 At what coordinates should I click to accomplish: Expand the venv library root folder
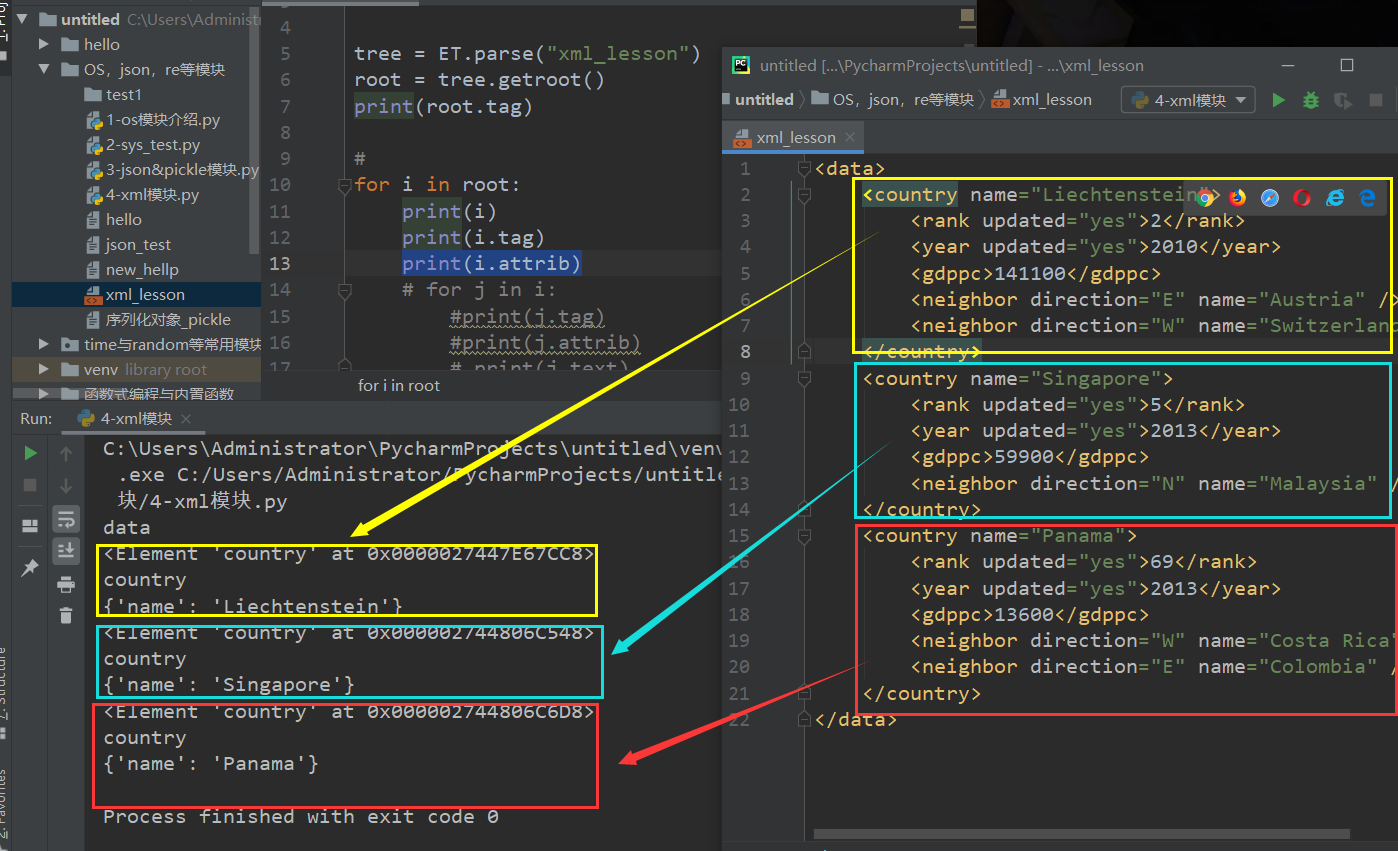tap(44, 369)
